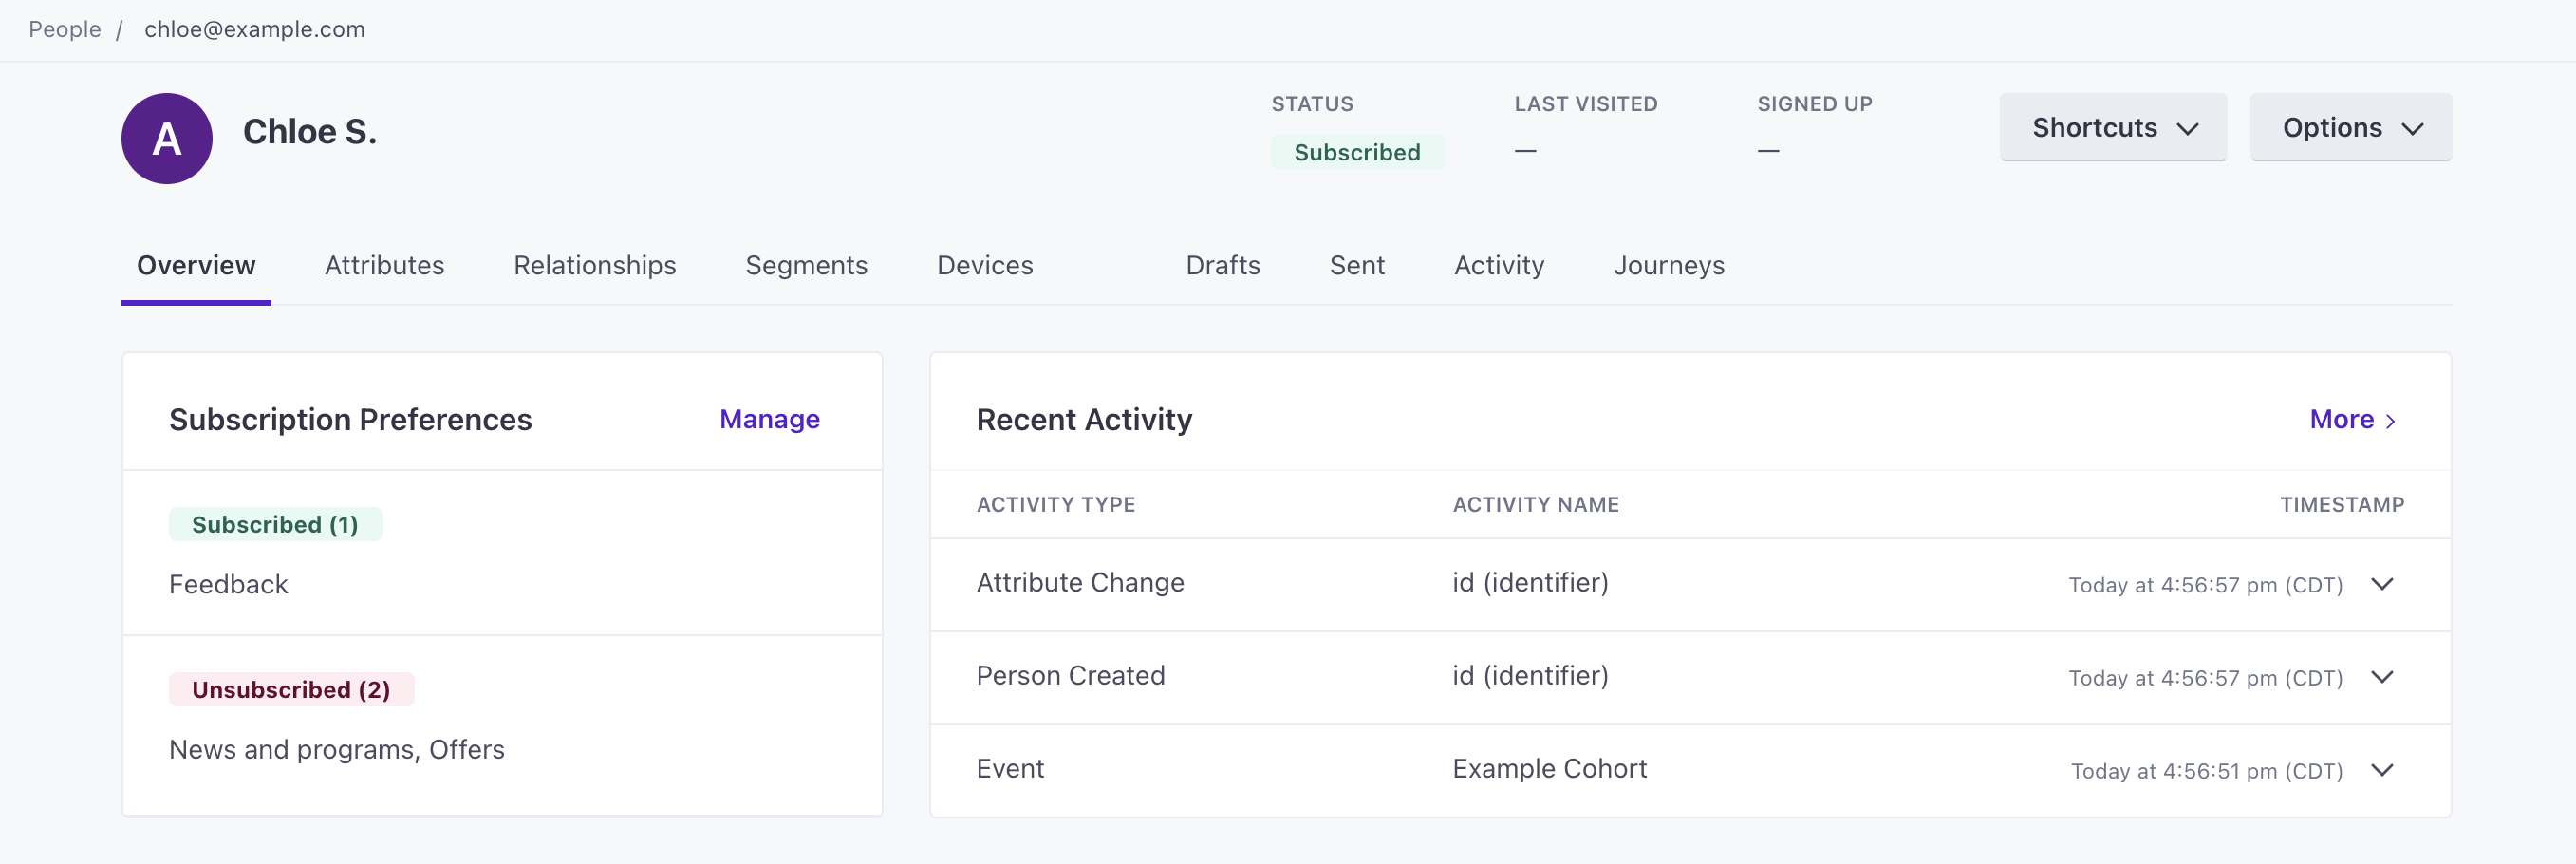Screen dimensions: 2576x864
Task: Open the Shortcuts dropdown menu
Action: pos(2113,127)
